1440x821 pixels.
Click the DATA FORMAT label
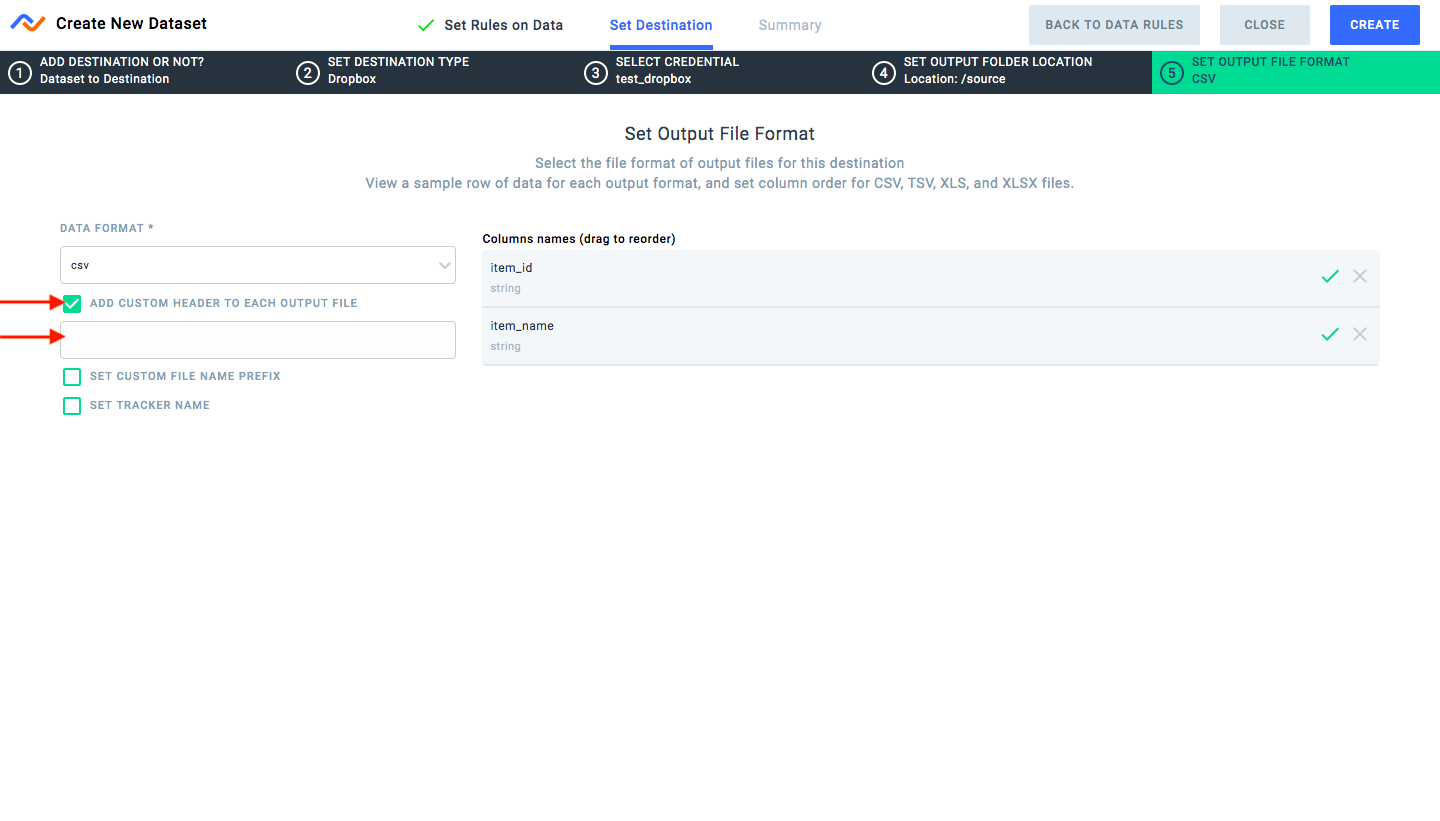click(x=107, y=228)
